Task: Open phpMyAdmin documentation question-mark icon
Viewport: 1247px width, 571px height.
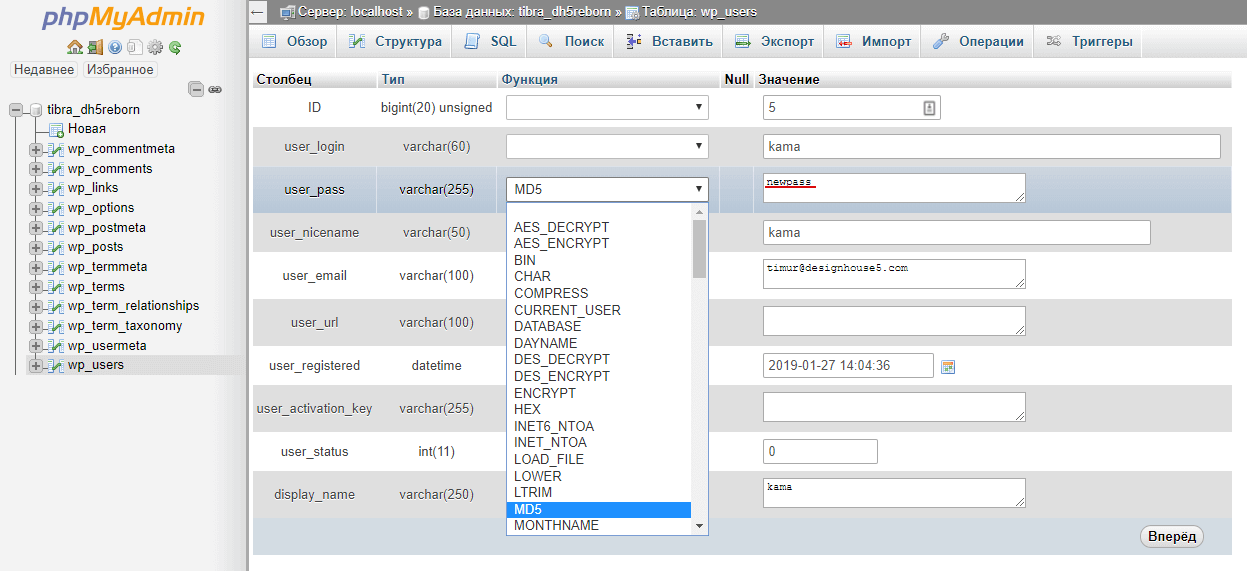Action: (115, 47)
